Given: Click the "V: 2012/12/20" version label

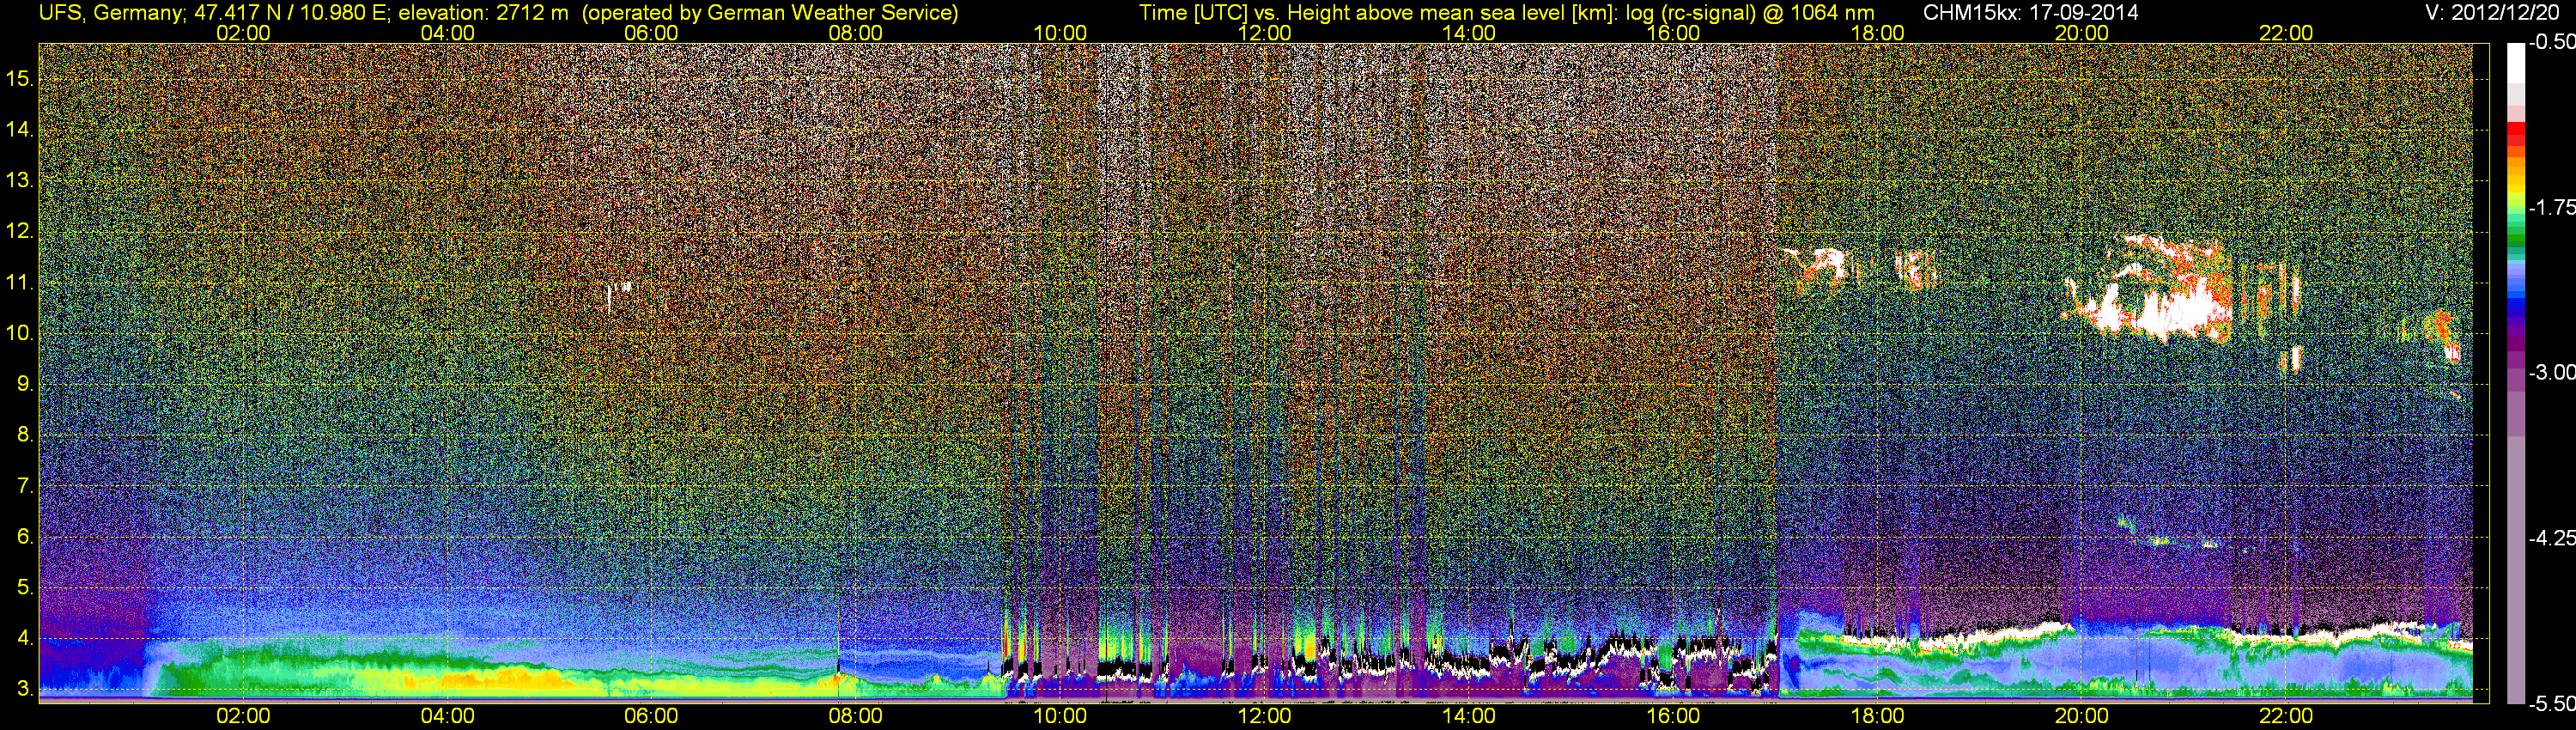Looking at the screenshot, I should click(x=2496, y=13).
